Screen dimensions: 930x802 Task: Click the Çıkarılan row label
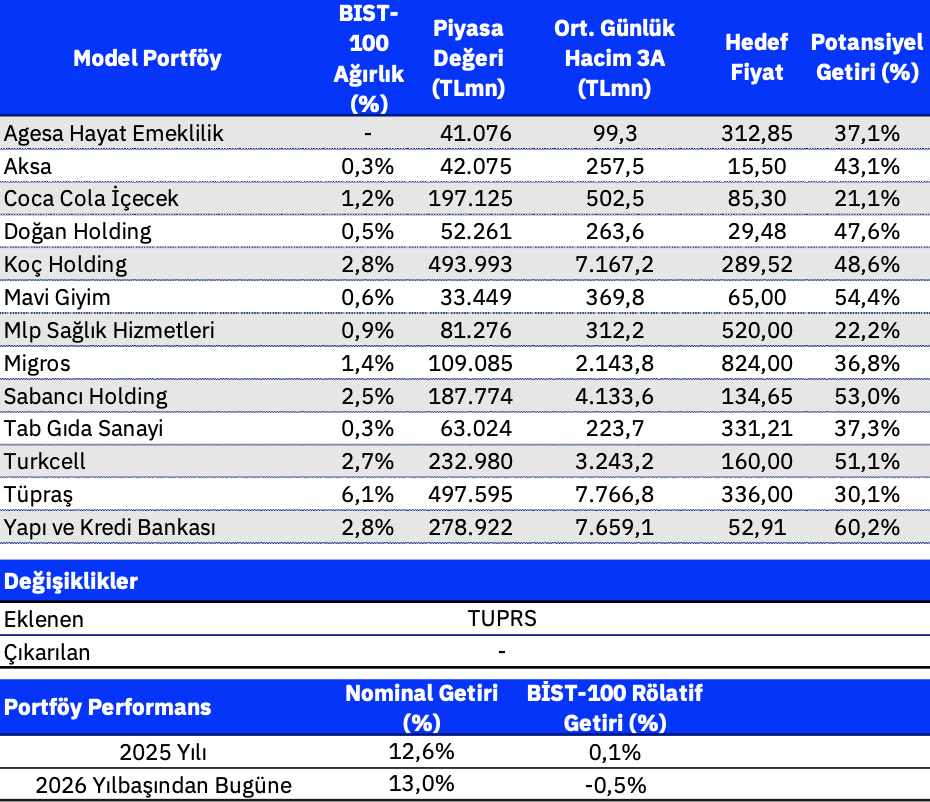point(47,653)
